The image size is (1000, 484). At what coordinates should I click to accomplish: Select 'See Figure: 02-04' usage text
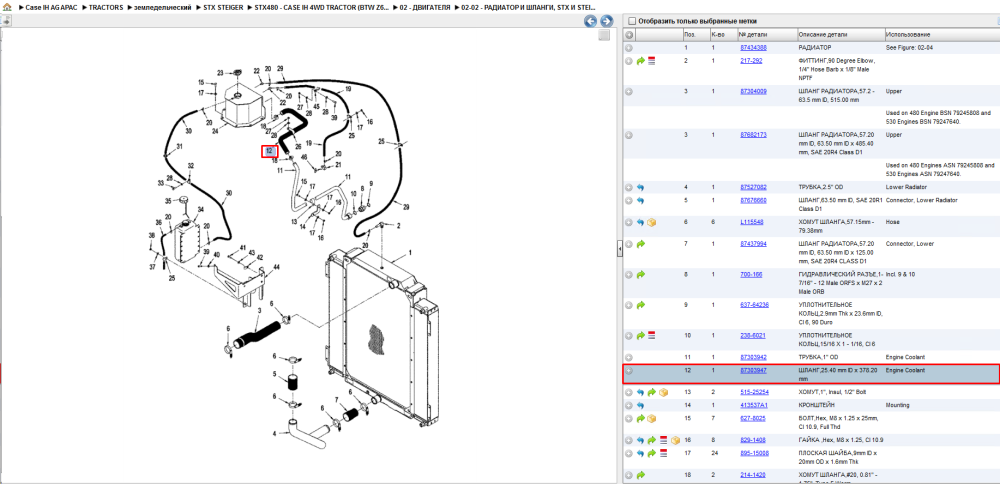point(909,48)
